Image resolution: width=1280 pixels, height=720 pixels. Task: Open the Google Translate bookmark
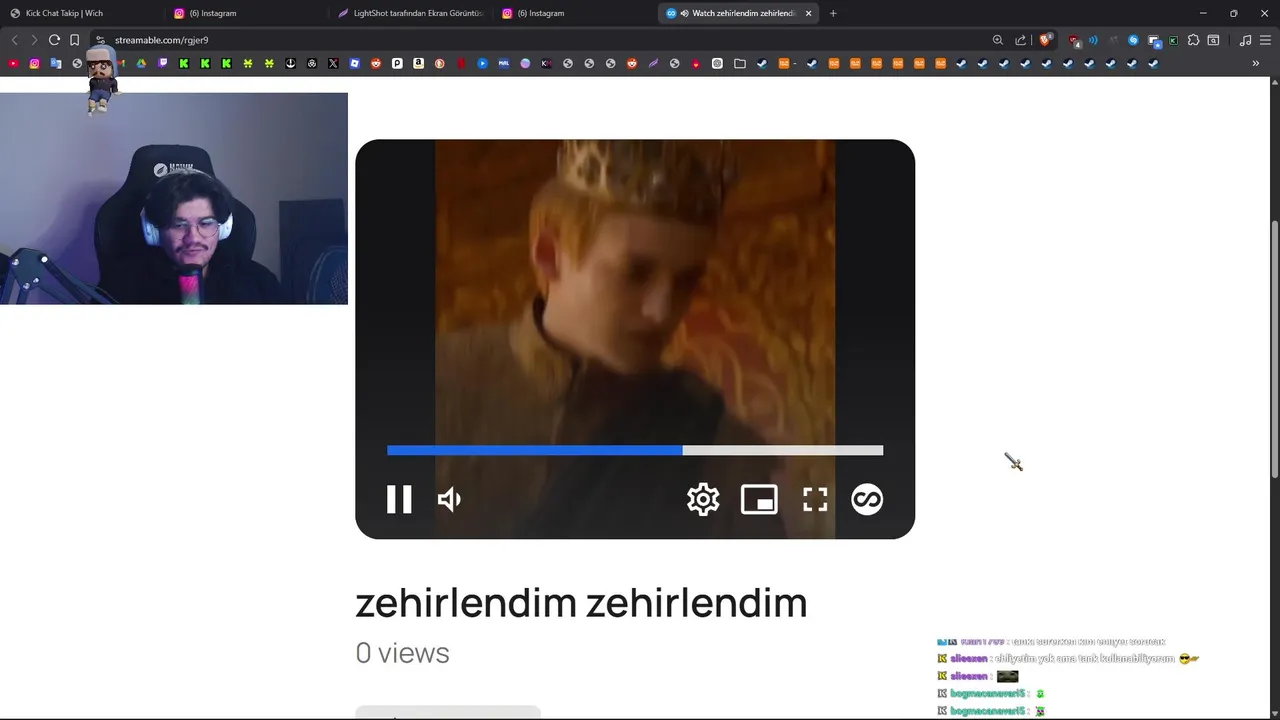[x=56, y=63]
